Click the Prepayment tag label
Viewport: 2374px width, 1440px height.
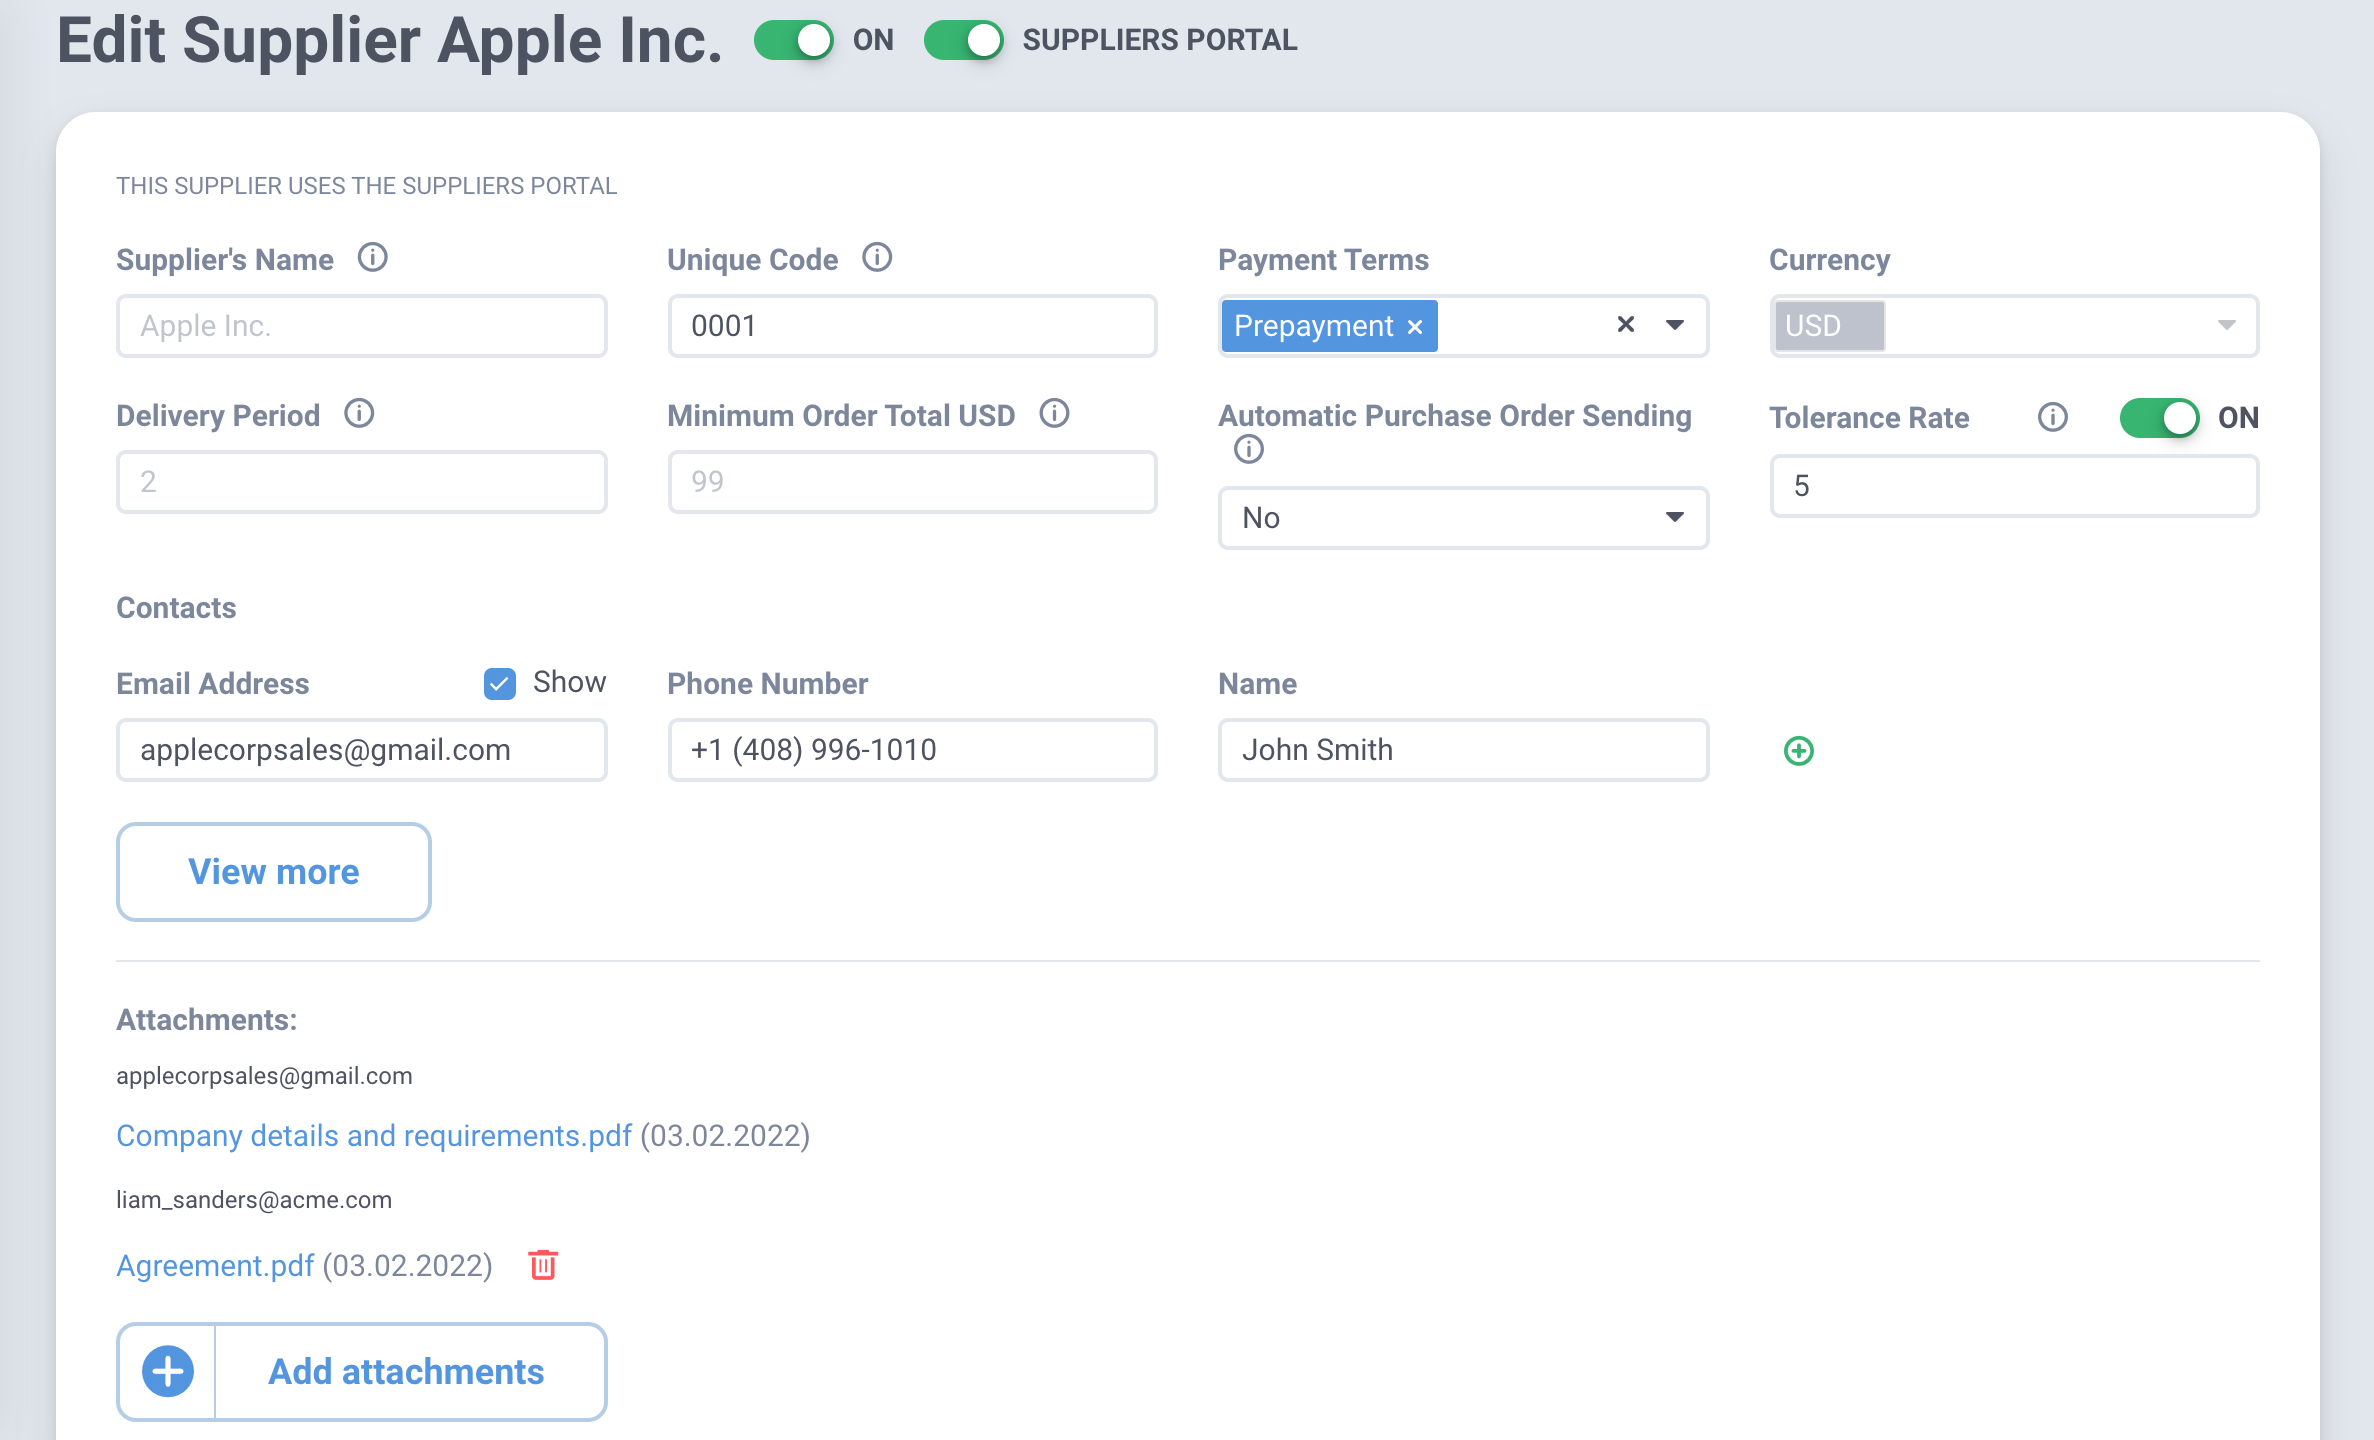[1313, 326]
